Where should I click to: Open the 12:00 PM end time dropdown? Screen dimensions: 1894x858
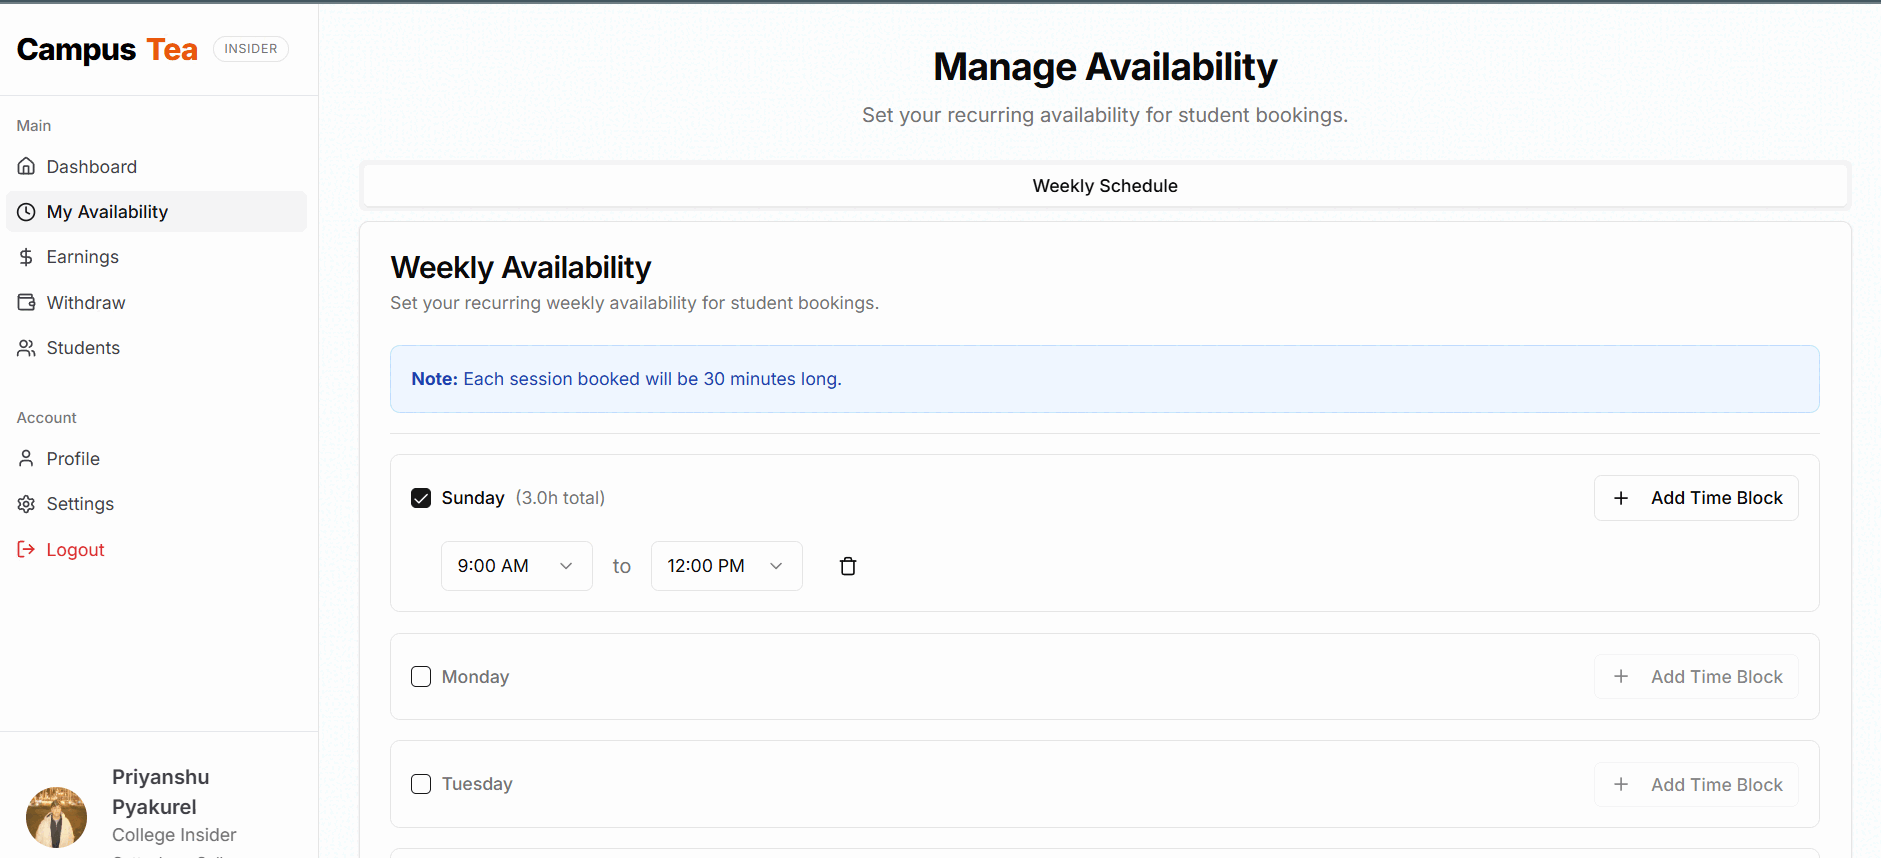[x=726, y=566]
